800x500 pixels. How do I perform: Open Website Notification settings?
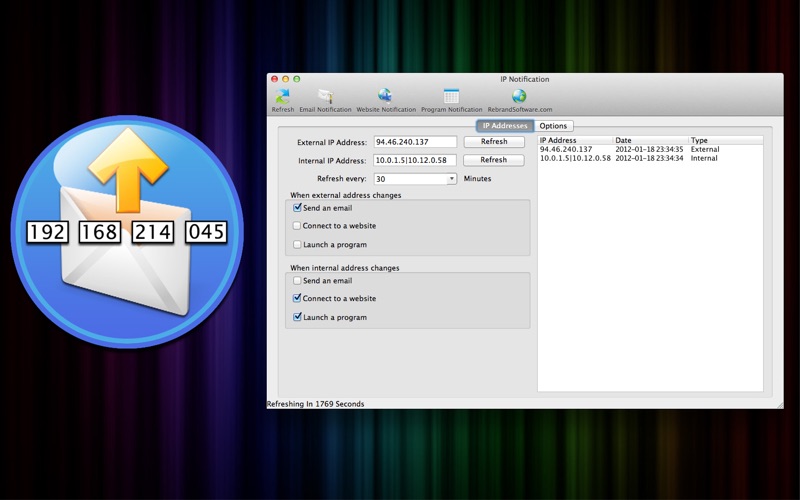pyautogui.click(x=386, y=97)
